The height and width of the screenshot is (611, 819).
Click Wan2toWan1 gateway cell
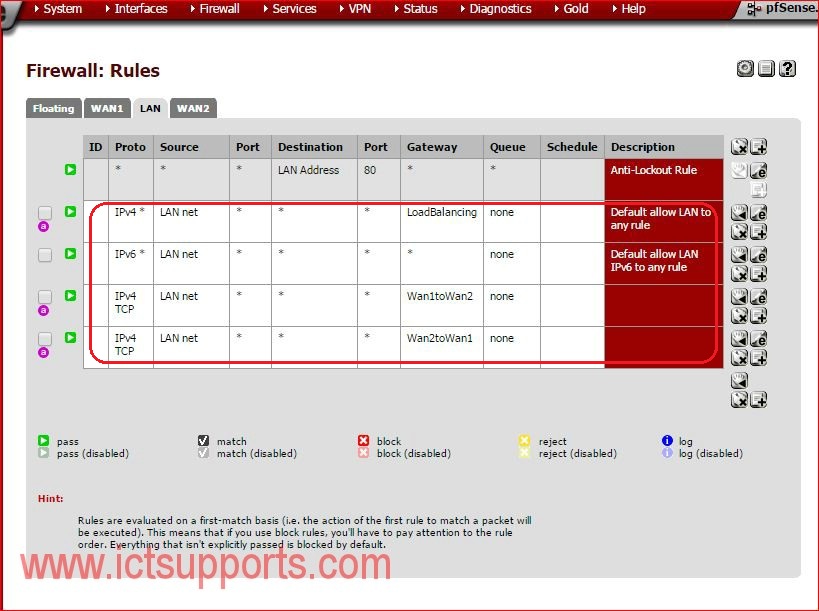pyautogui.click(x=442, y=347)
